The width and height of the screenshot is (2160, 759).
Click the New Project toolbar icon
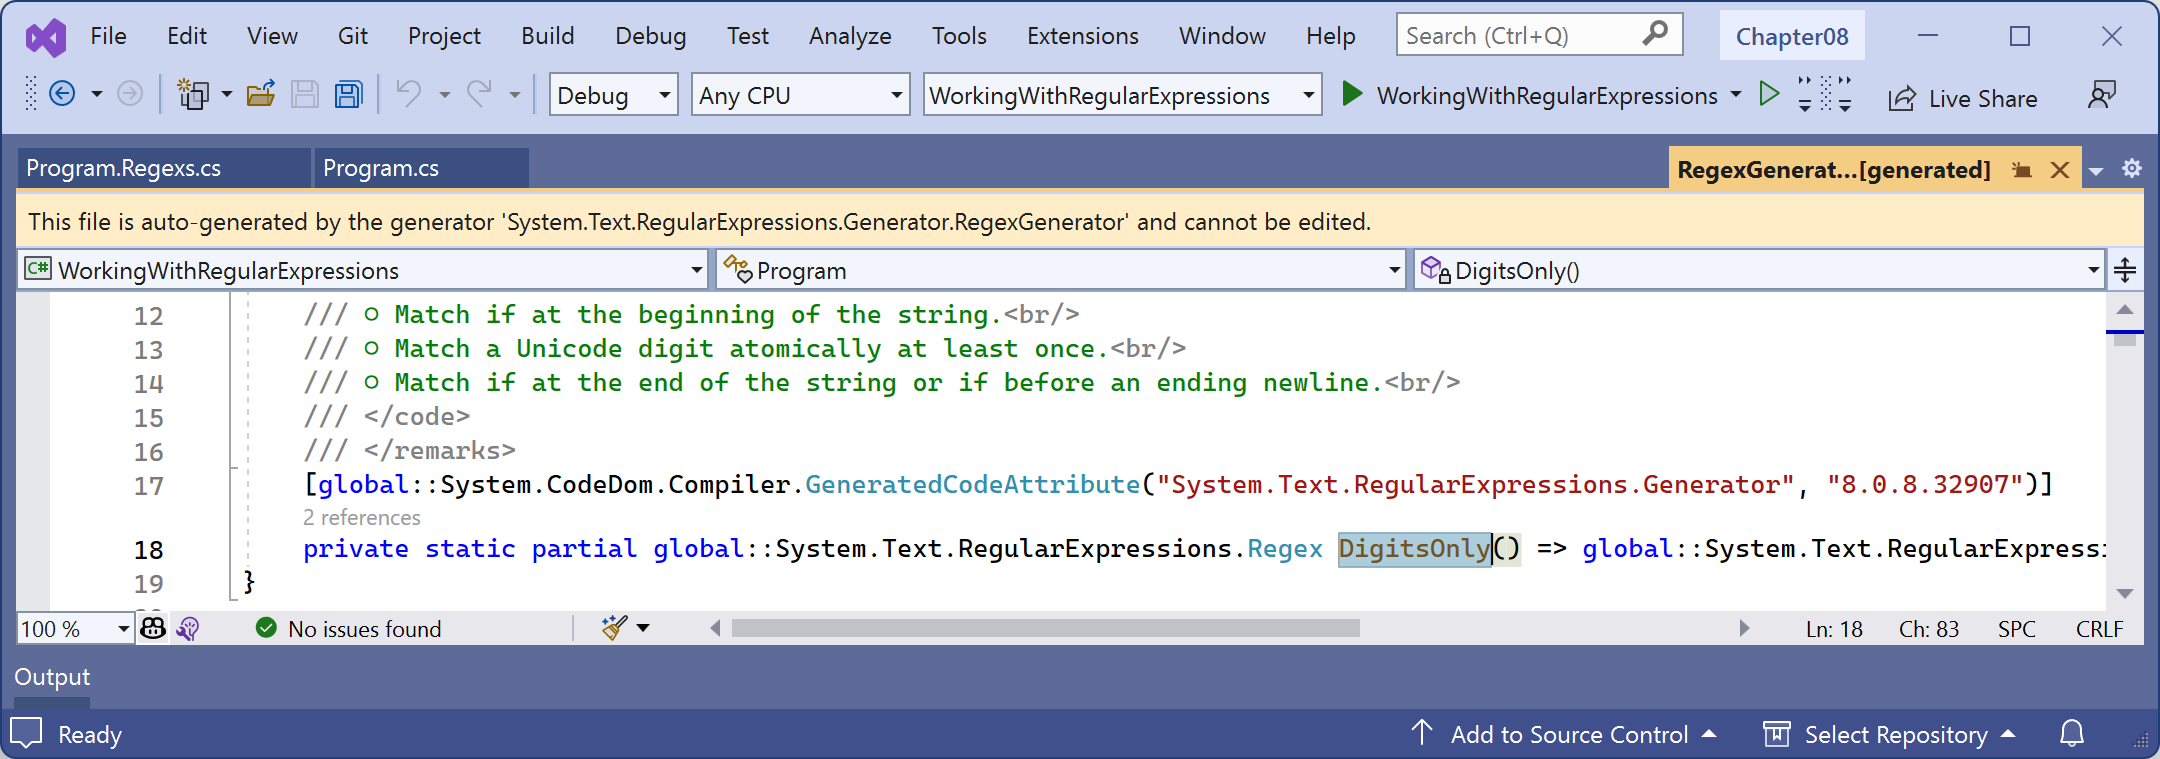(193, 94)
